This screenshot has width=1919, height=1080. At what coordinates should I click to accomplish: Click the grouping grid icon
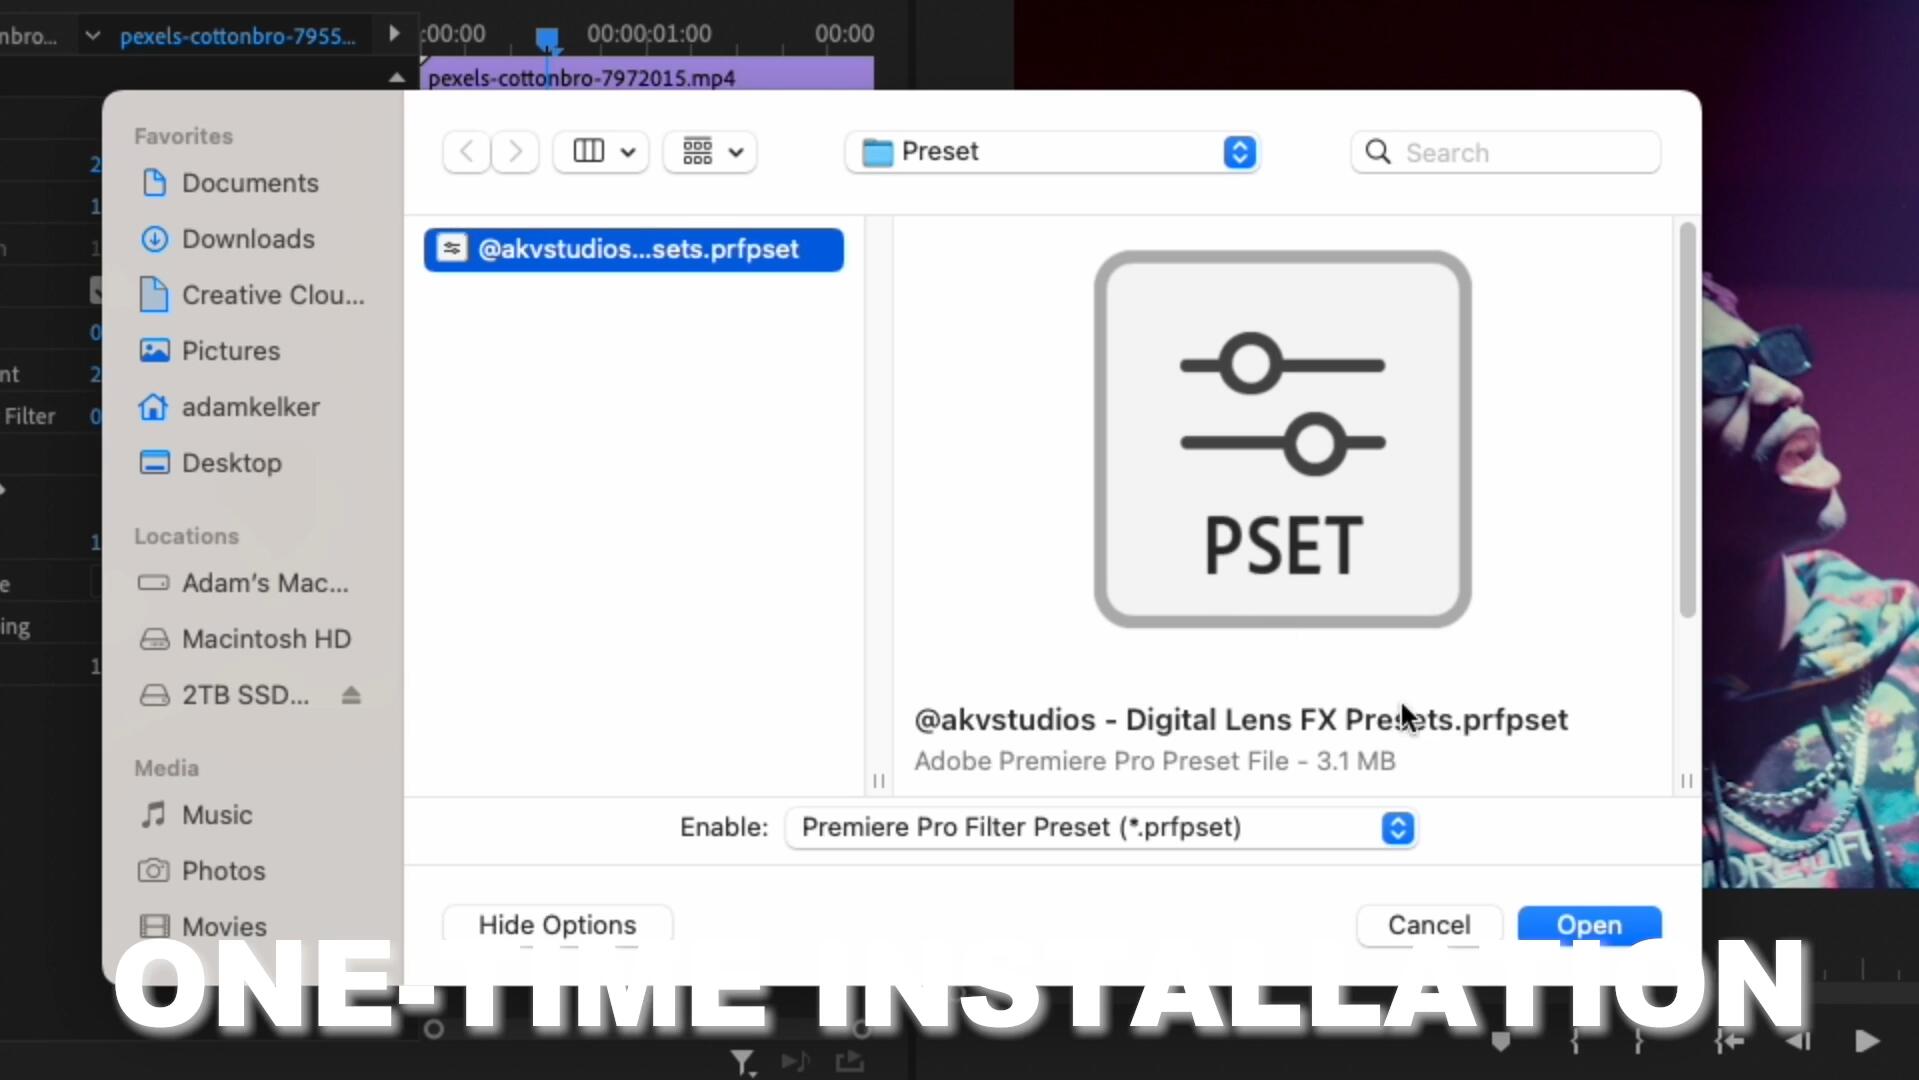(x=697, y=151)
